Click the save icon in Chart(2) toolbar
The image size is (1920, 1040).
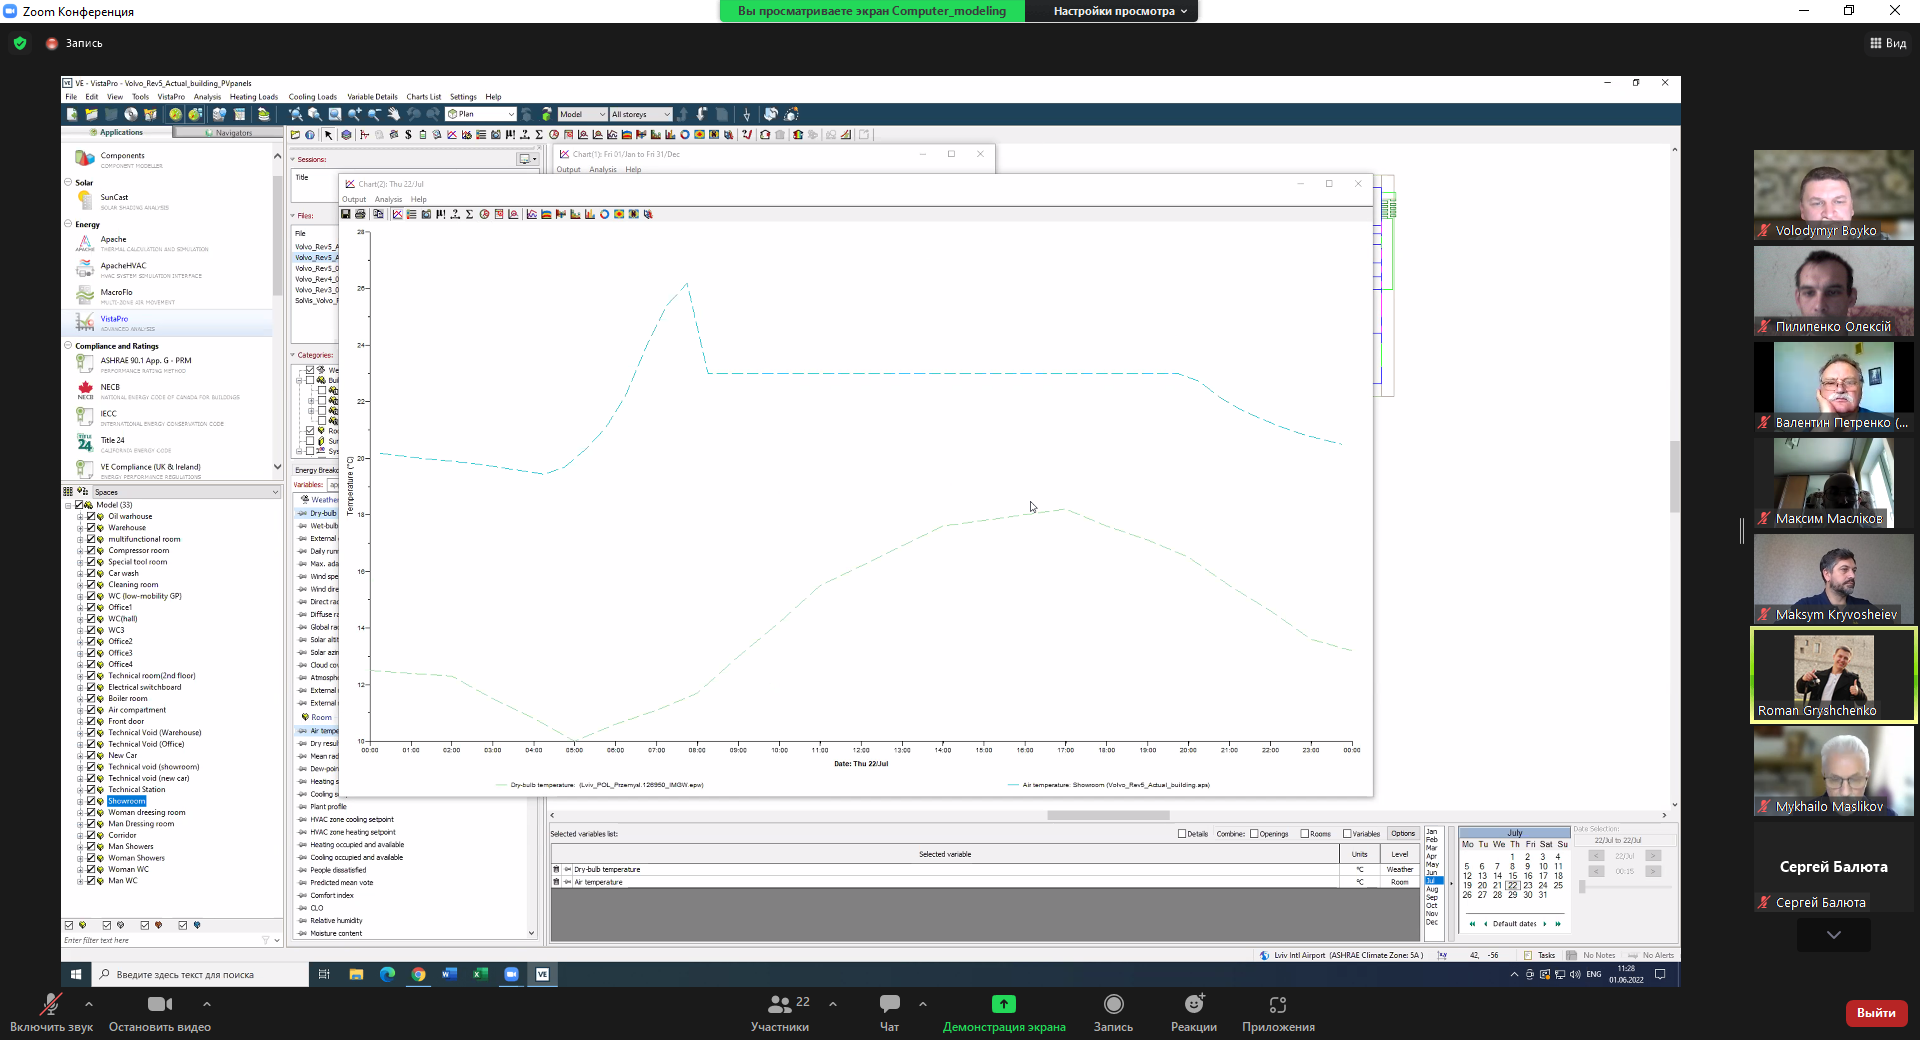[346, 214]
